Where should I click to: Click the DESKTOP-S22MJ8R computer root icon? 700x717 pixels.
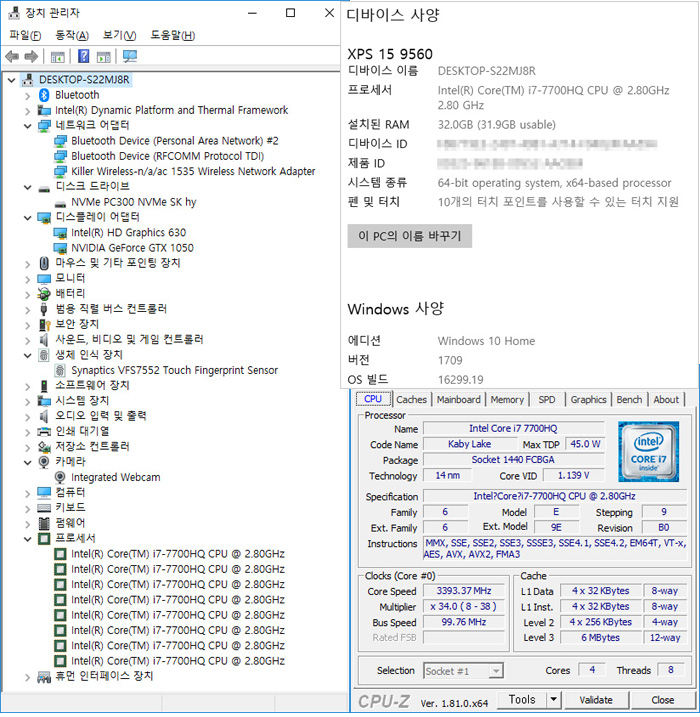pos(27,80)
